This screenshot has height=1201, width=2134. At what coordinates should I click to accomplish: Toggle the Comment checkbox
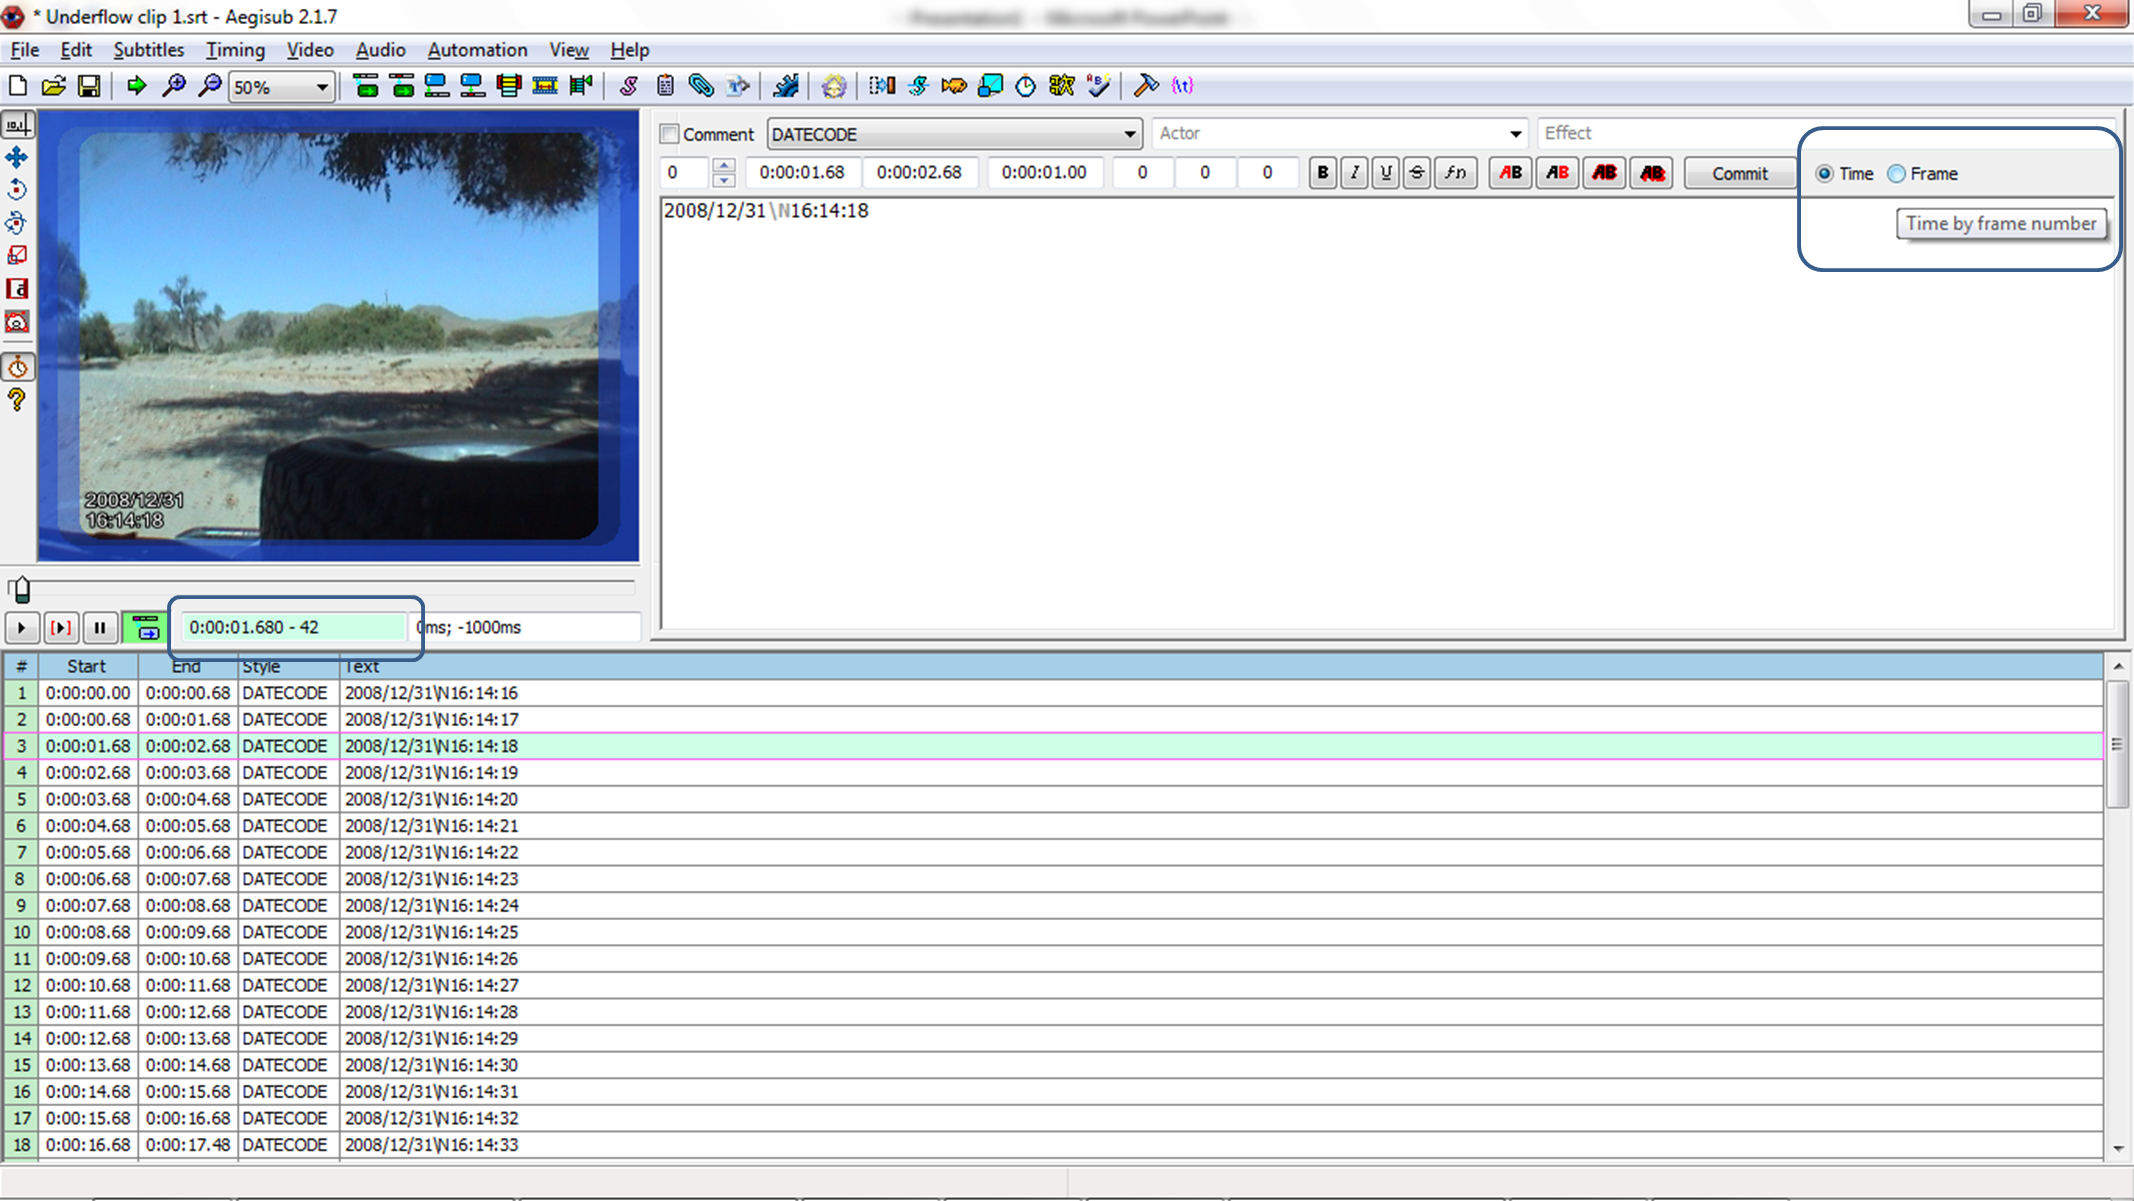pos(670,134)
